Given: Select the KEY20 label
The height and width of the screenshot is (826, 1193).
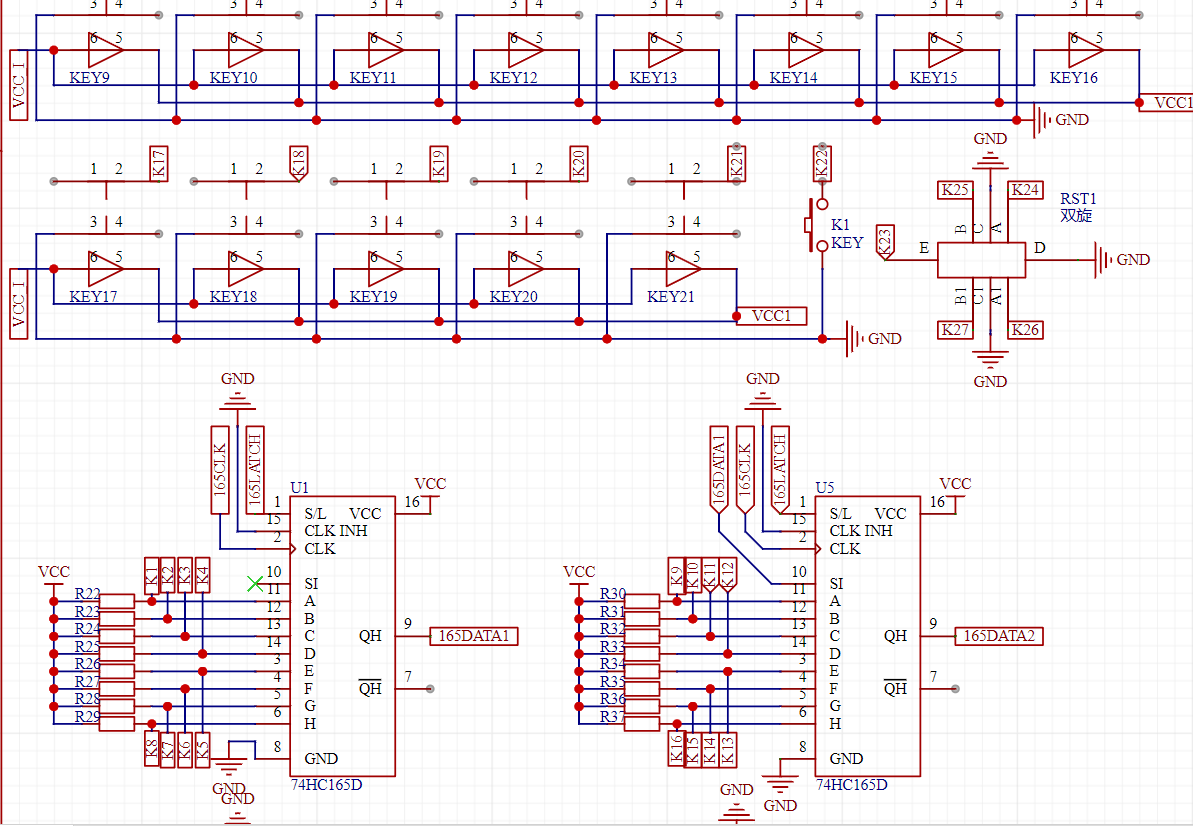Looking at the screenshot, I should [514, 297].
